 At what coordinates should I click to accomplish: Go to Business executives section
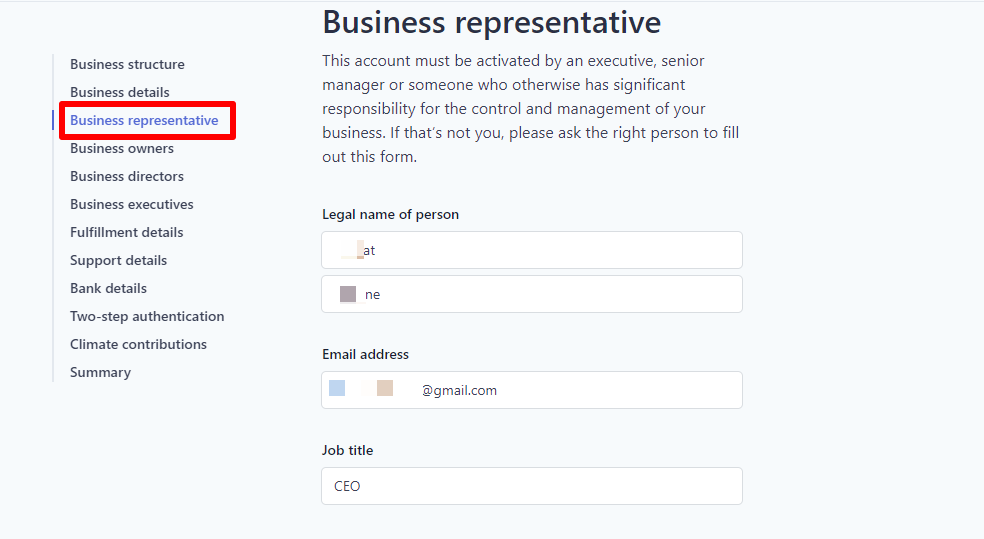click(131, 204)
